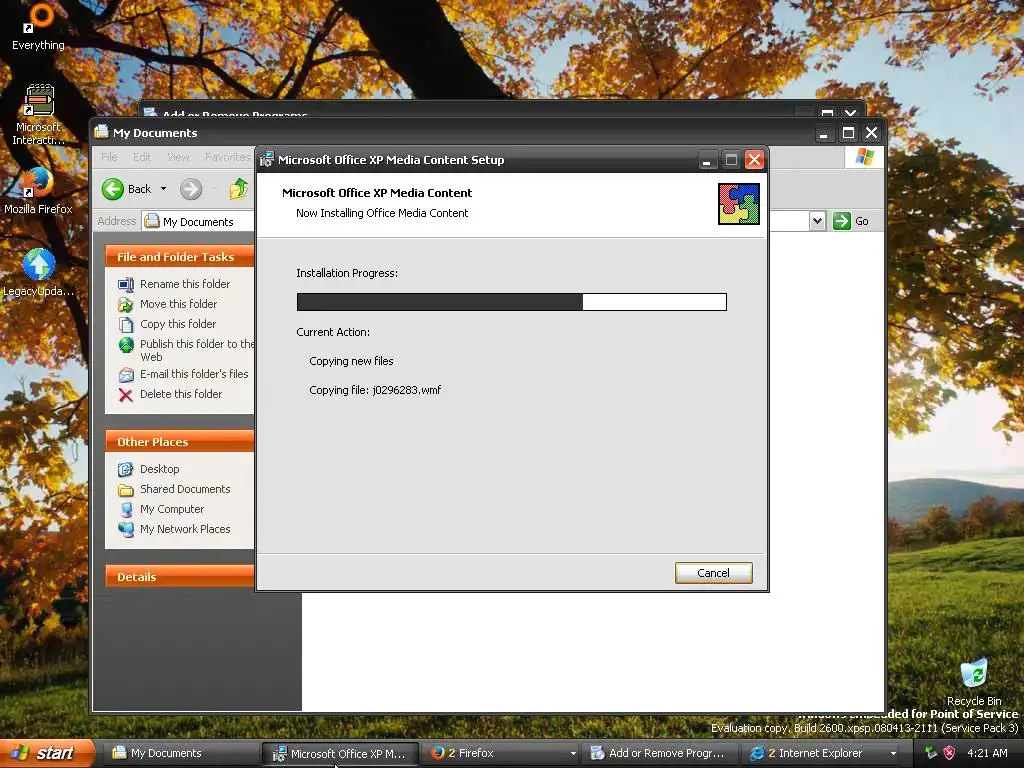Viewport: 1024px width, 768px height.
Task: Click the My Computer icon in Other Places
Action: point(126,509)
